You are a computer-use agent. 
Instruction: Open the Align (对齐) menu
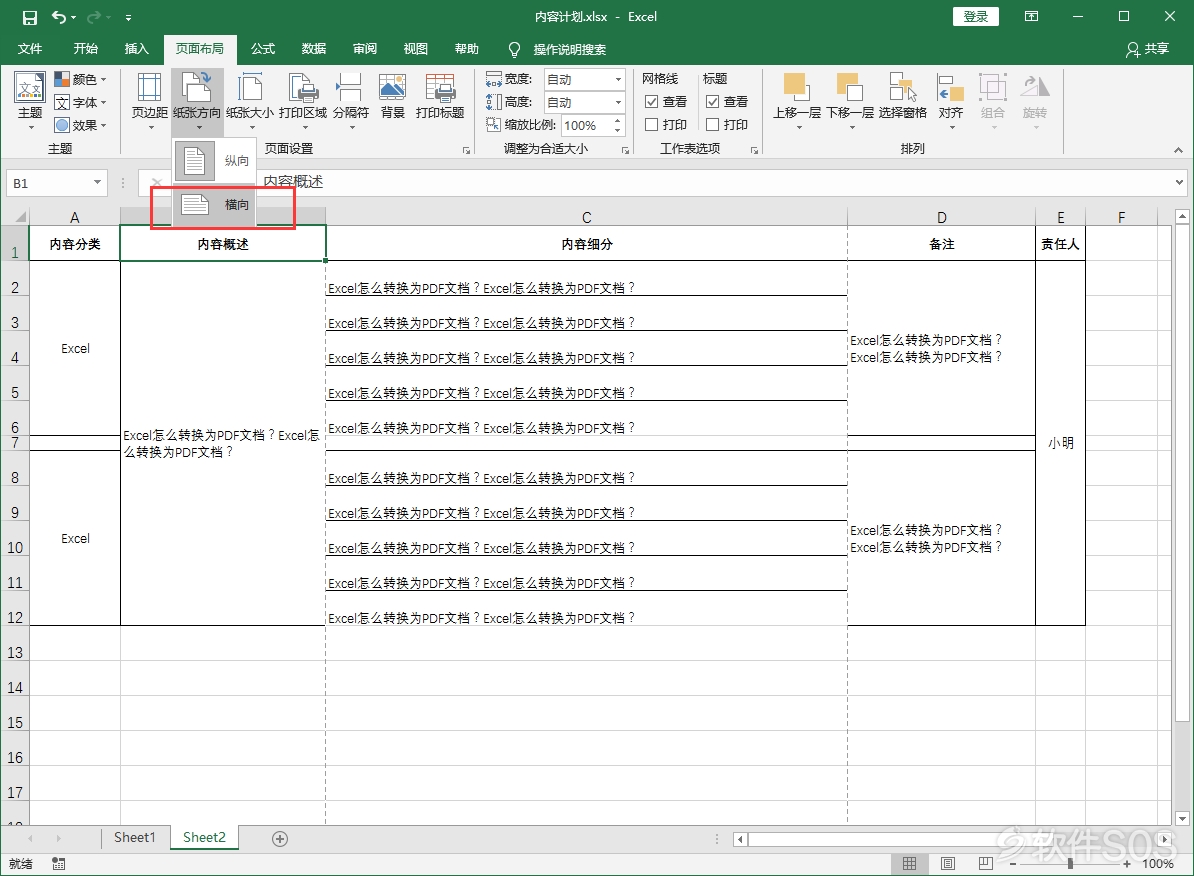pyautogui.click(x=950, y=101)
